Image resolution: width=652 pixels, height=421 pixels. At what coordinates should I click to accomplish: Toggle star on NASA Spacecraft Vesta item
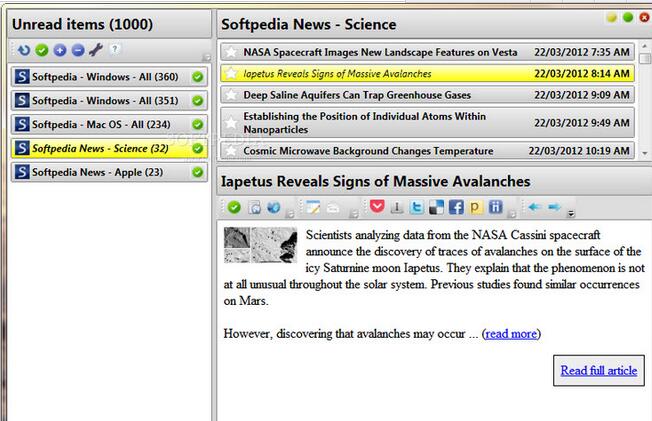(230, 52)
